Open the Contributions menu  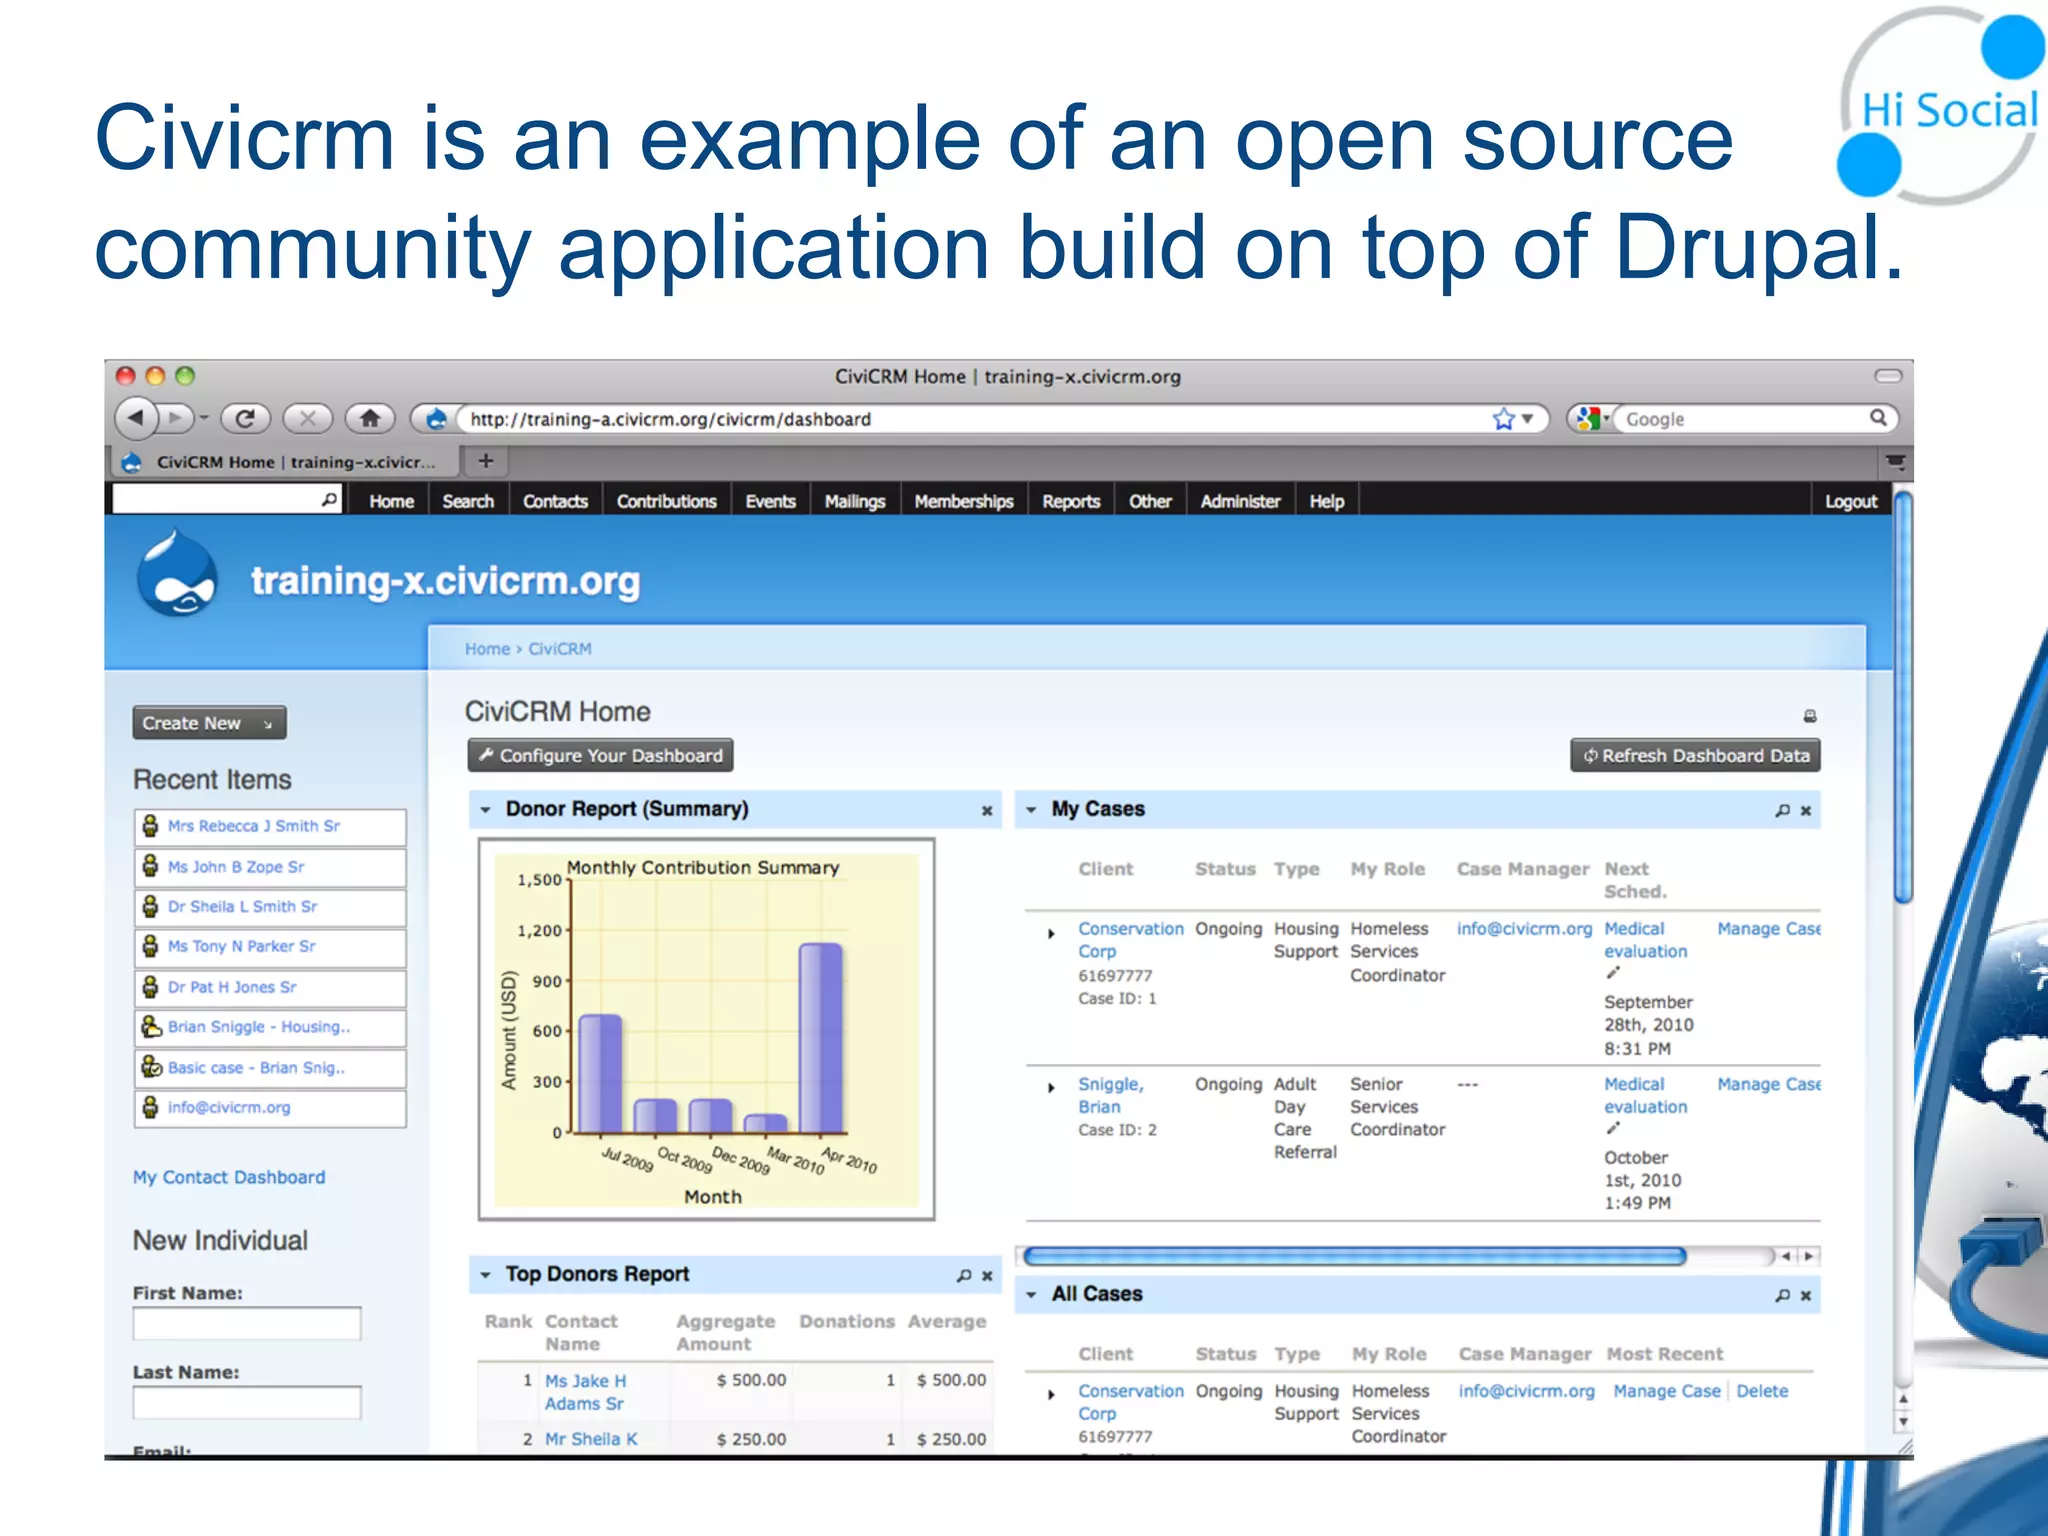pos(666,501)
